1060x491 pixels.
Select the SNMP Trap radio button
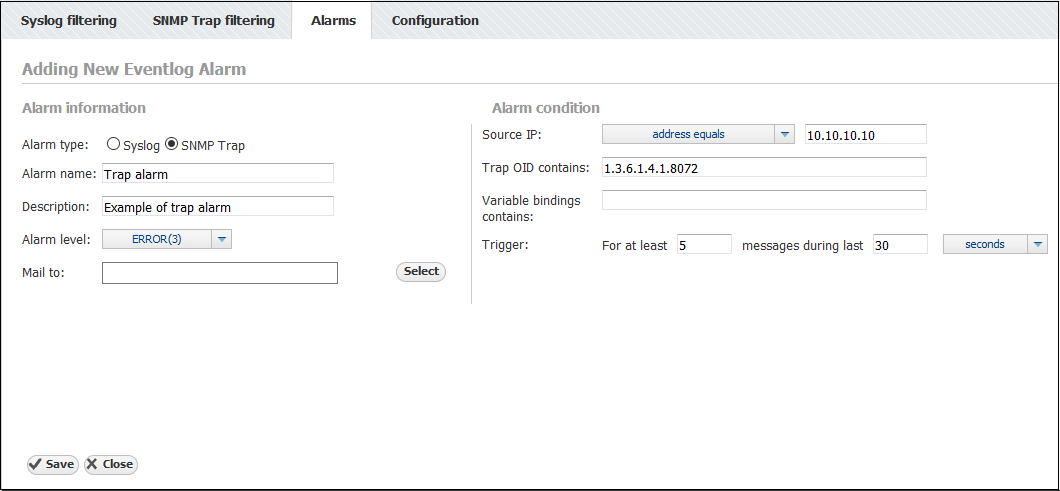172,144
